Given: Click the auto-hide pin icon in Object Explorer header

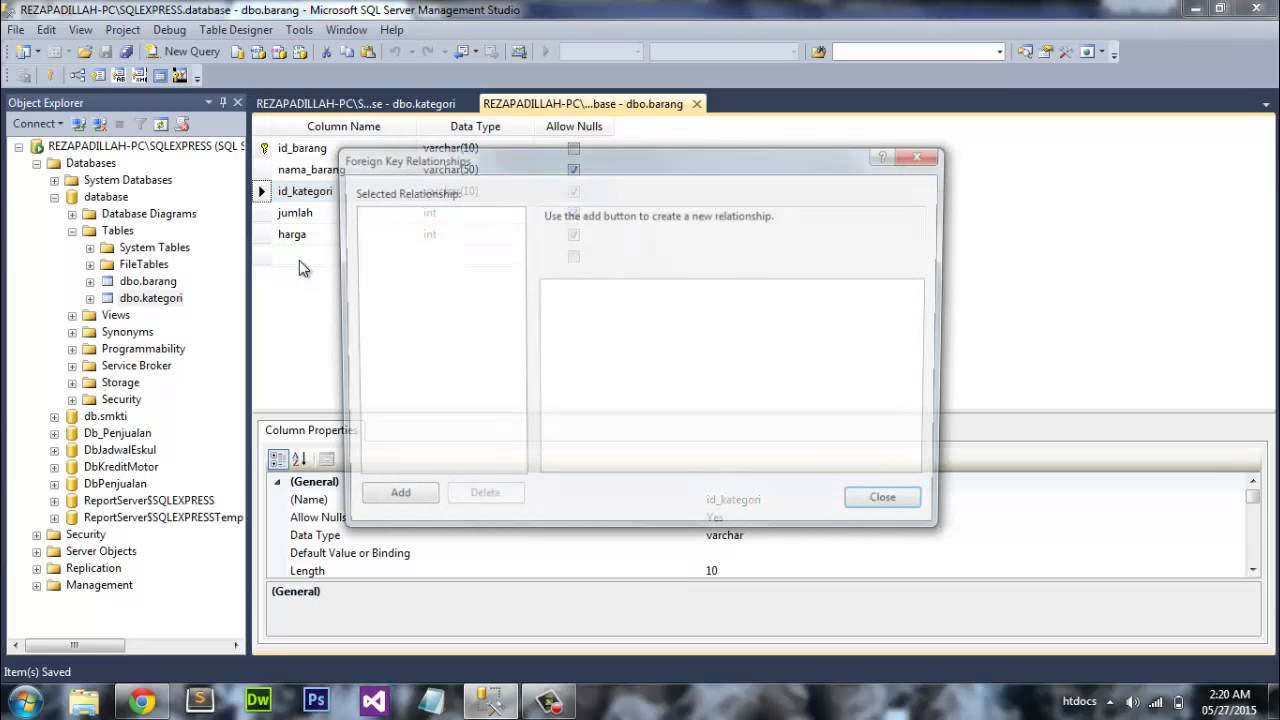Looking at the screenshot, I should pyautogui.click(x=223, y=103).
